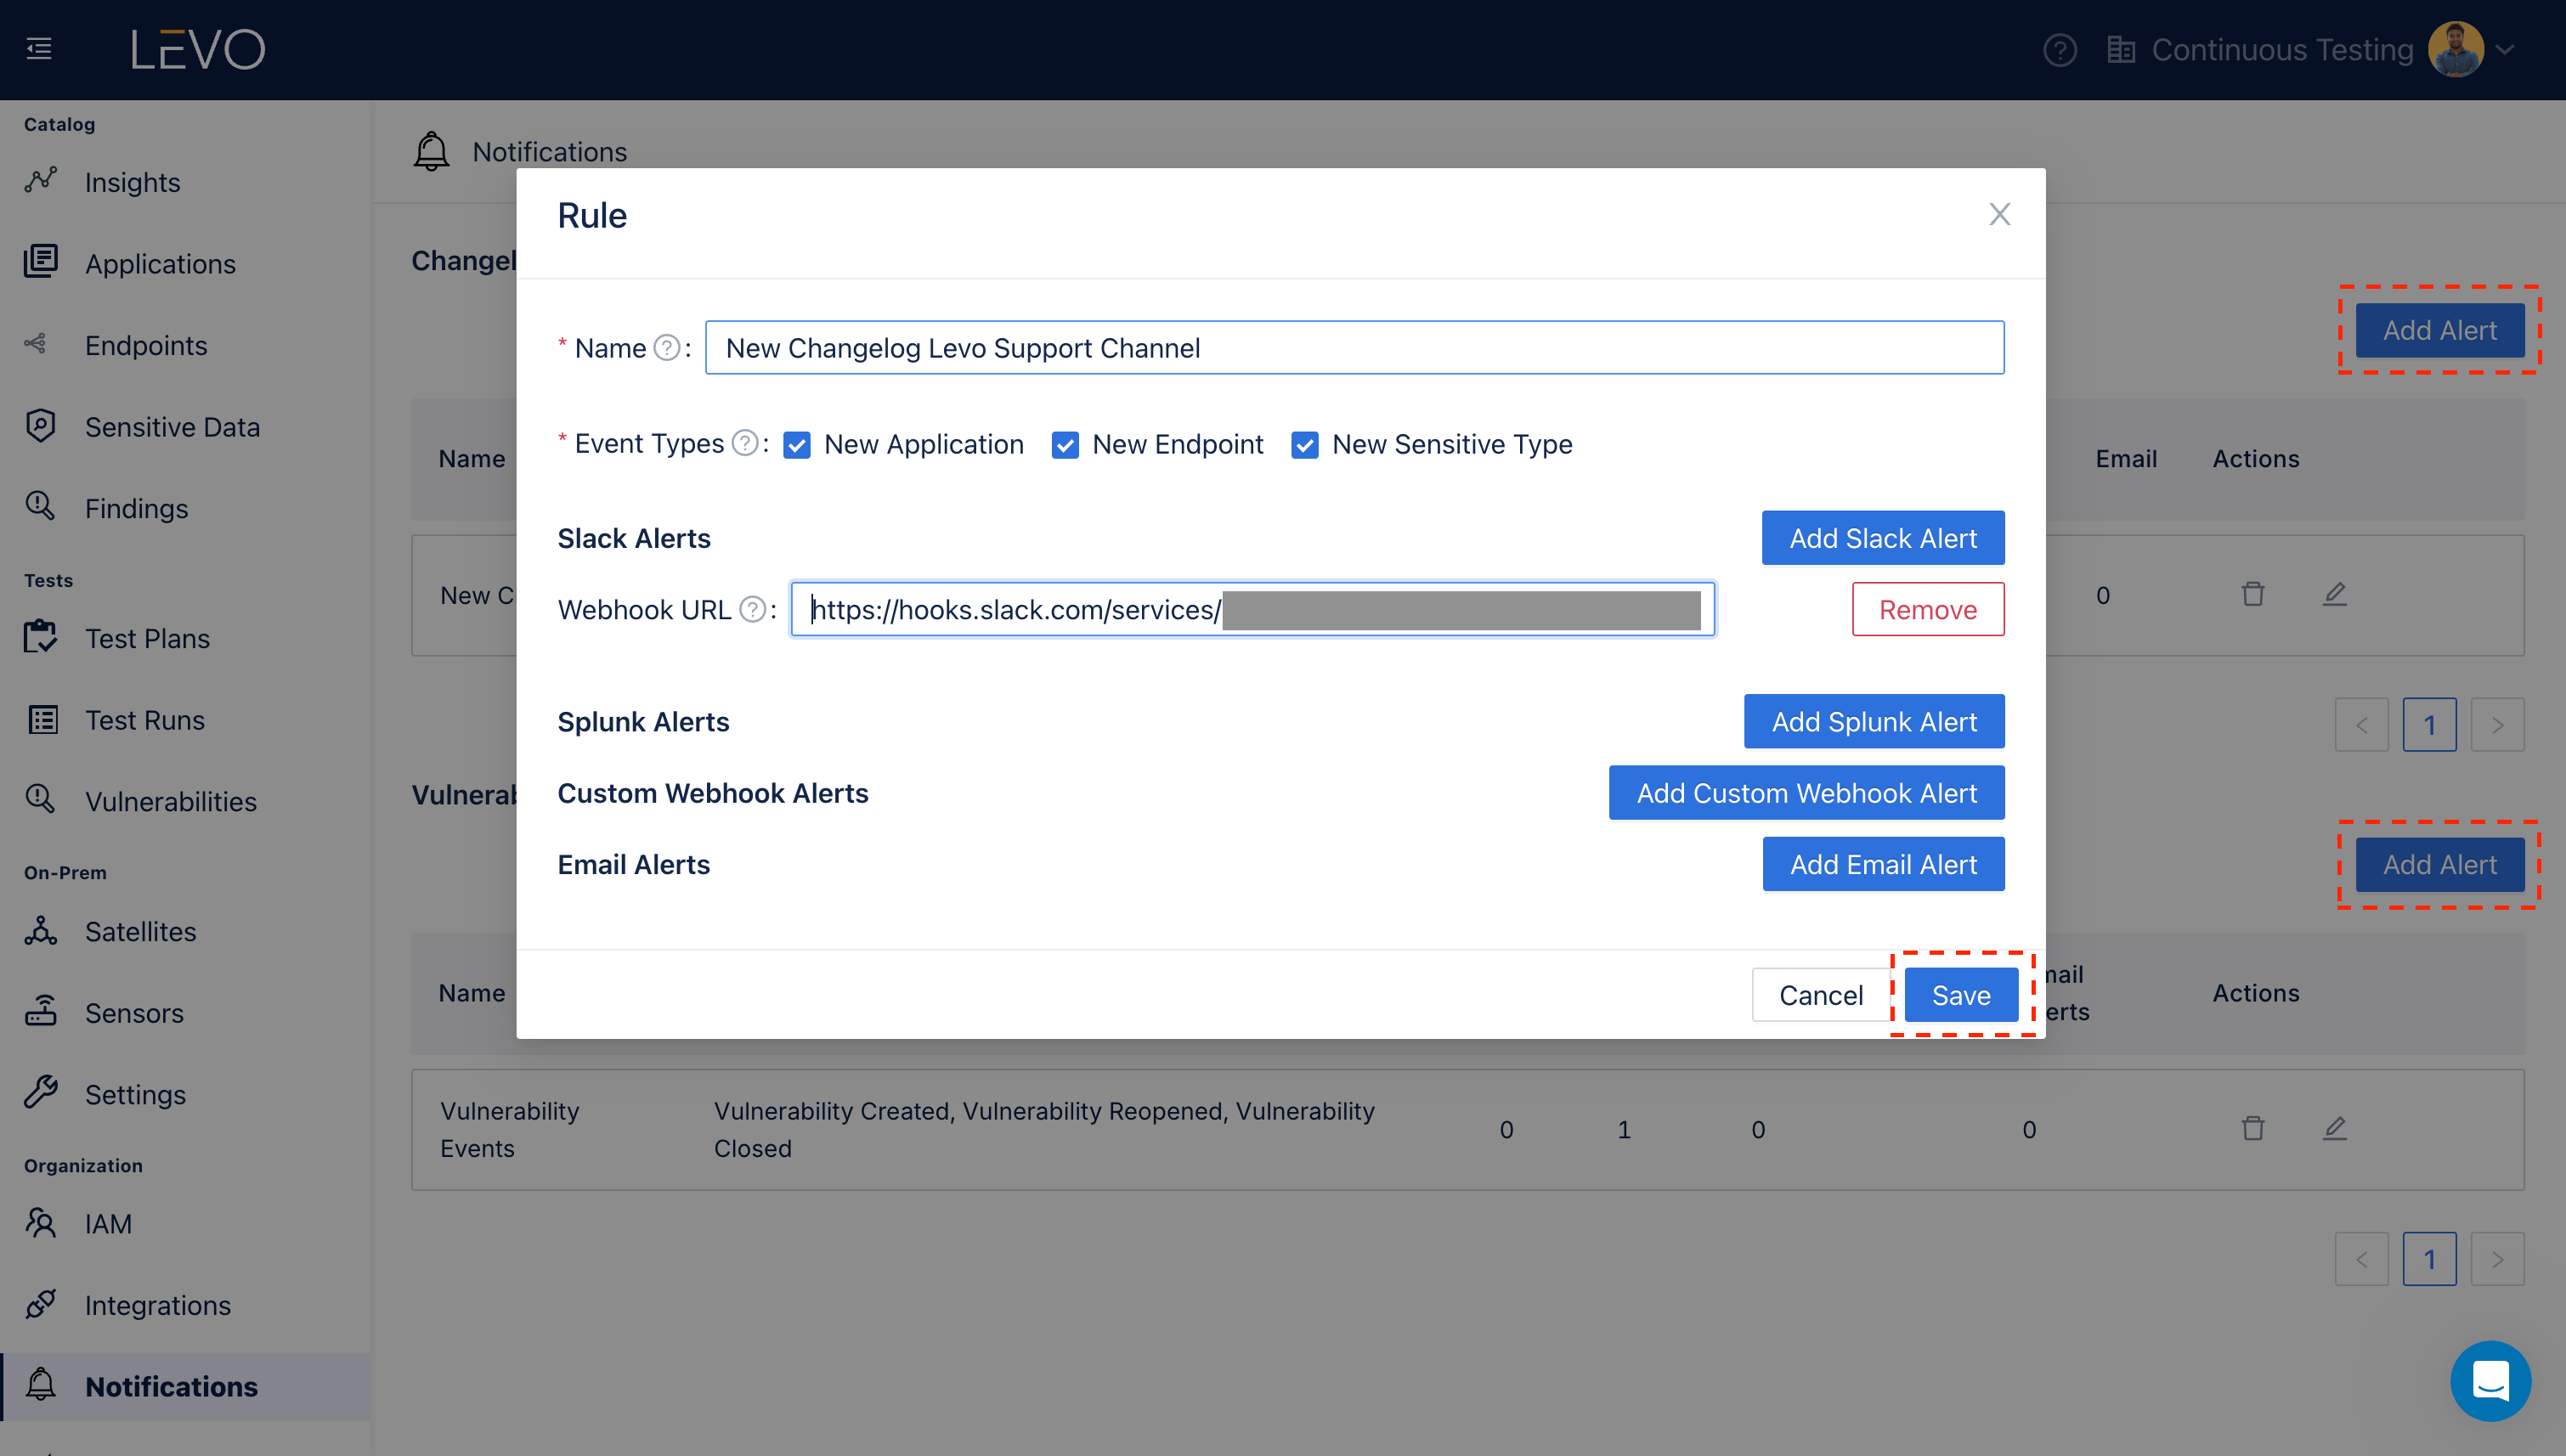Image resolution: width=2566 pixels, height=1456 pixels.
Task: Go to next page in Vulnerability pagination
Action: [2497, 1259]
